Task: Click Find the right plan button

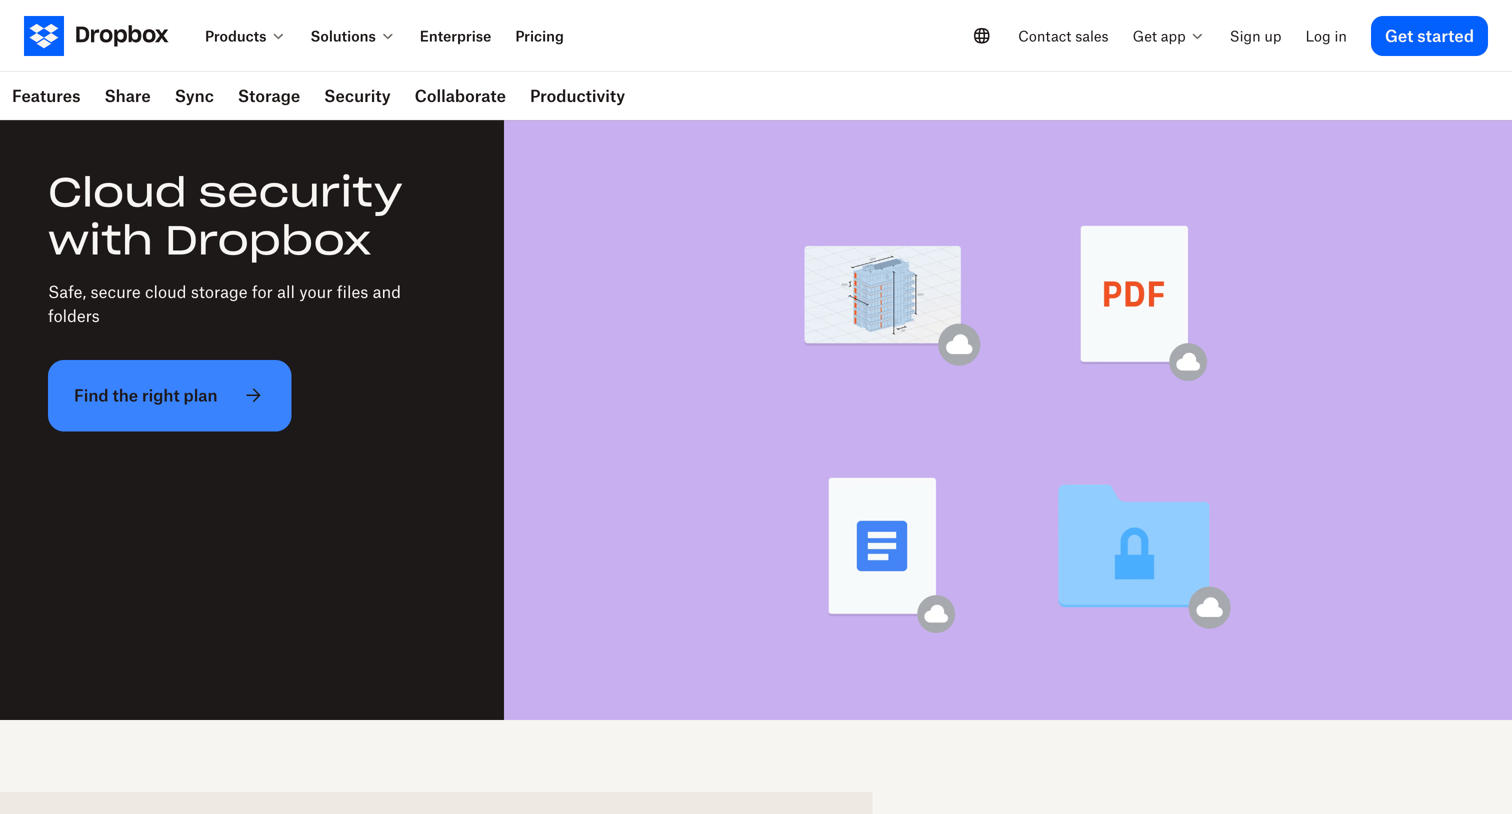Action: [x=170, y=396]
